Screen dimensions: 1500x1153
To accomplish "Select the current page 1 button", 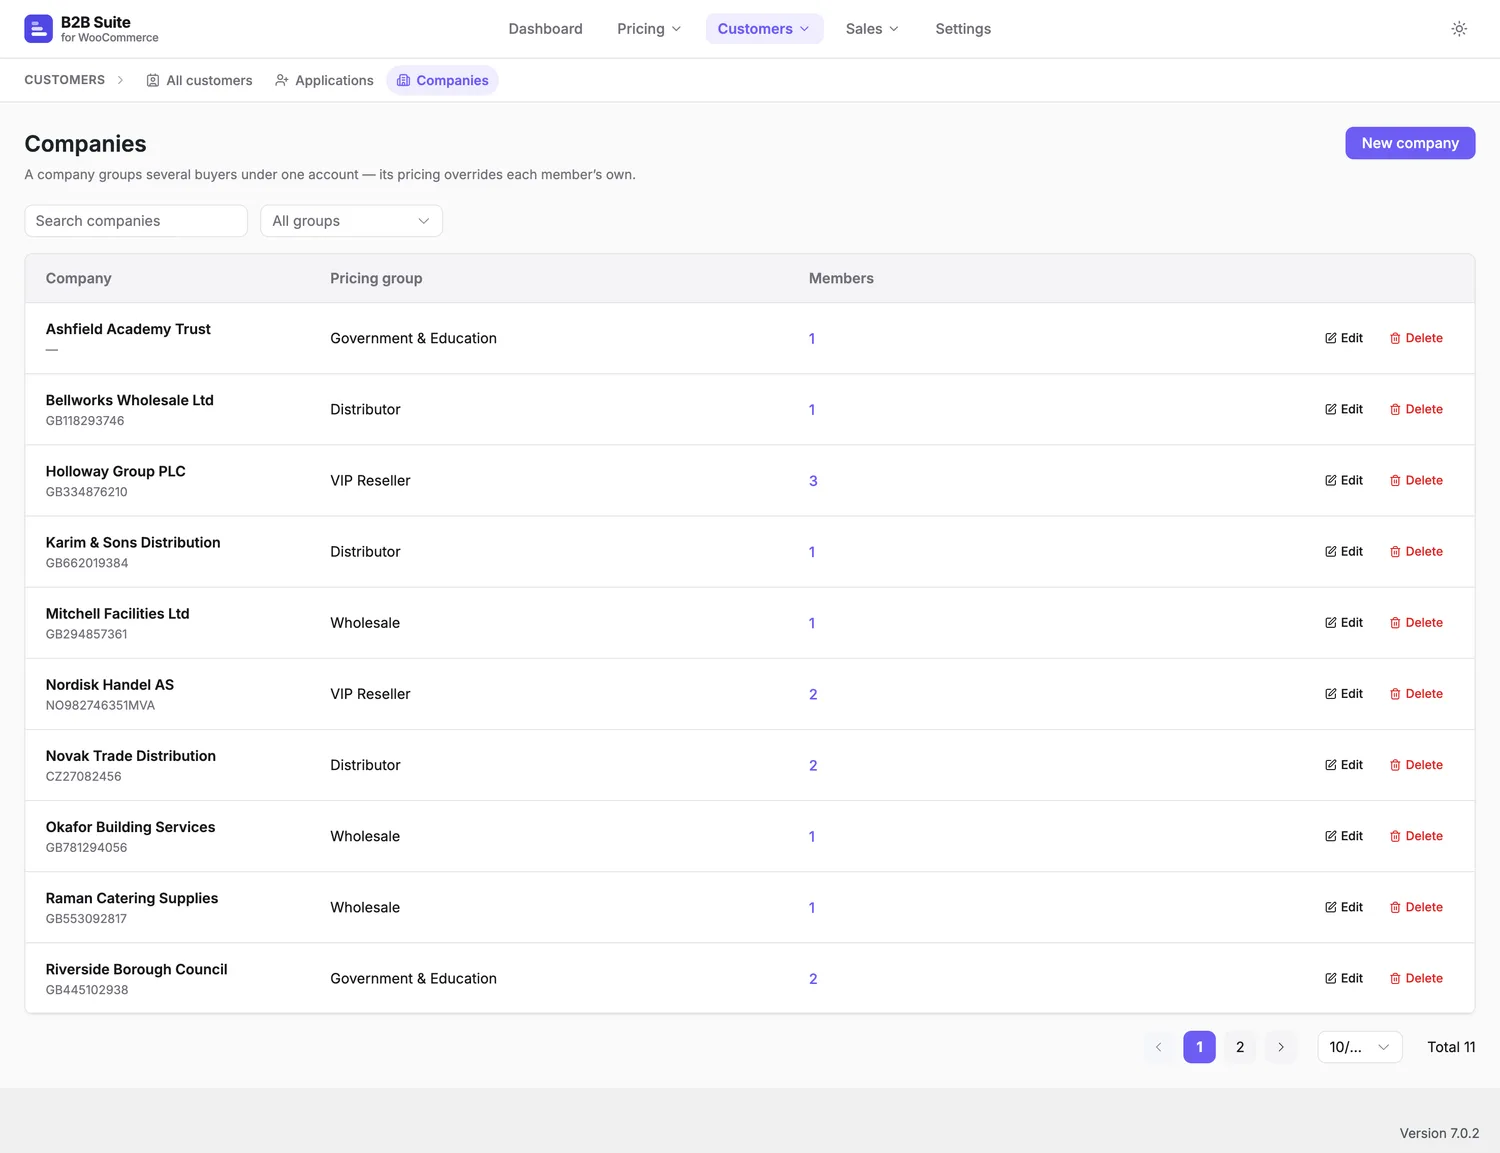I will click(x=1199, y=1047).
